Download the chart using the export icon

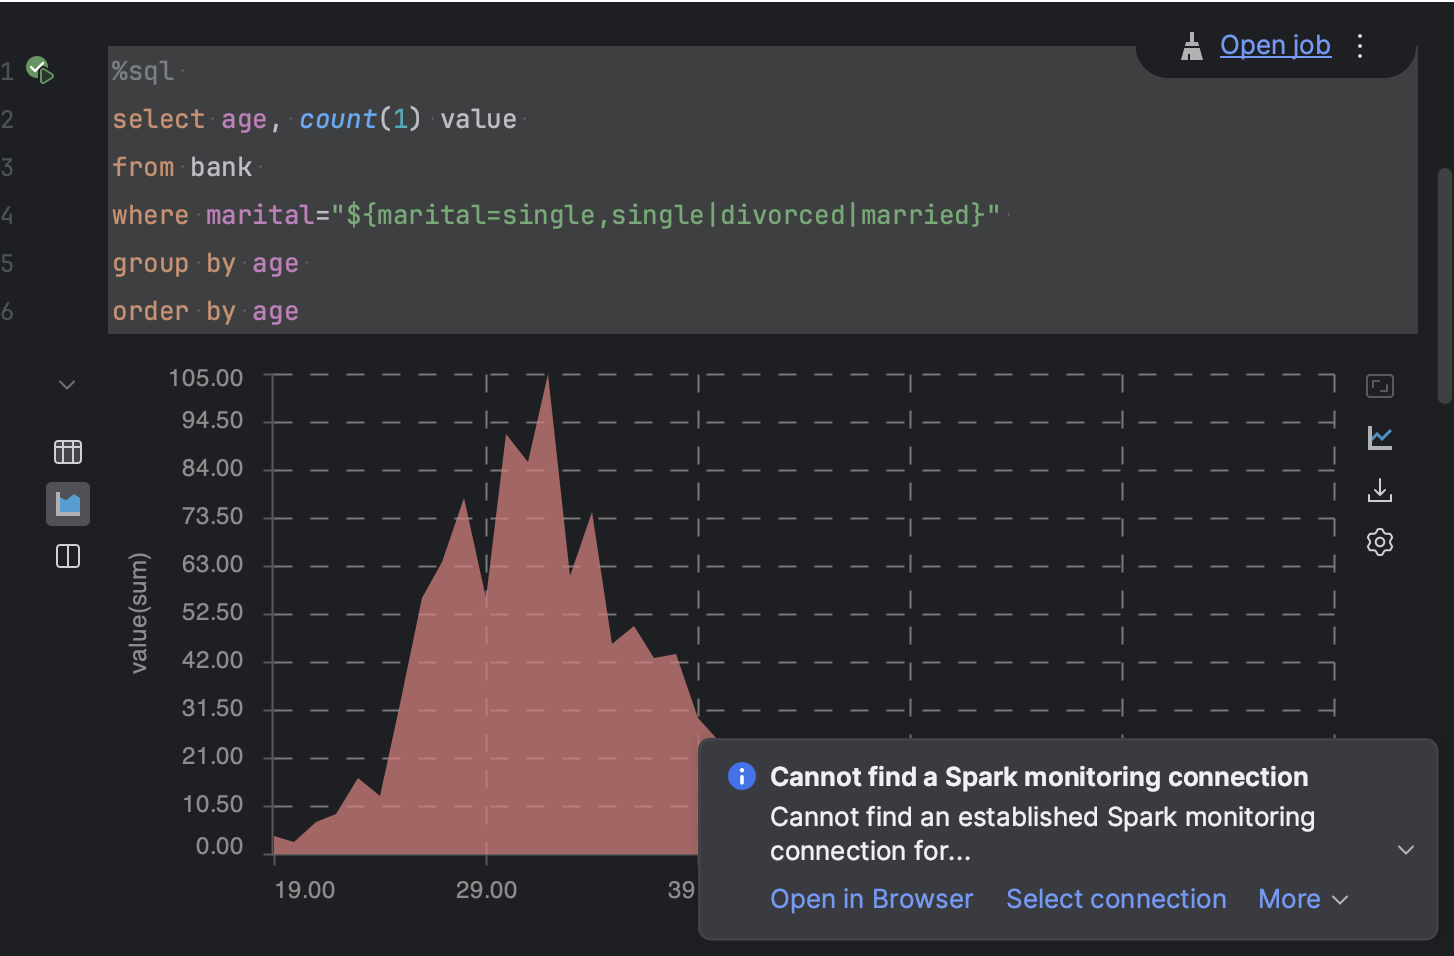(x=1380, y=490)
